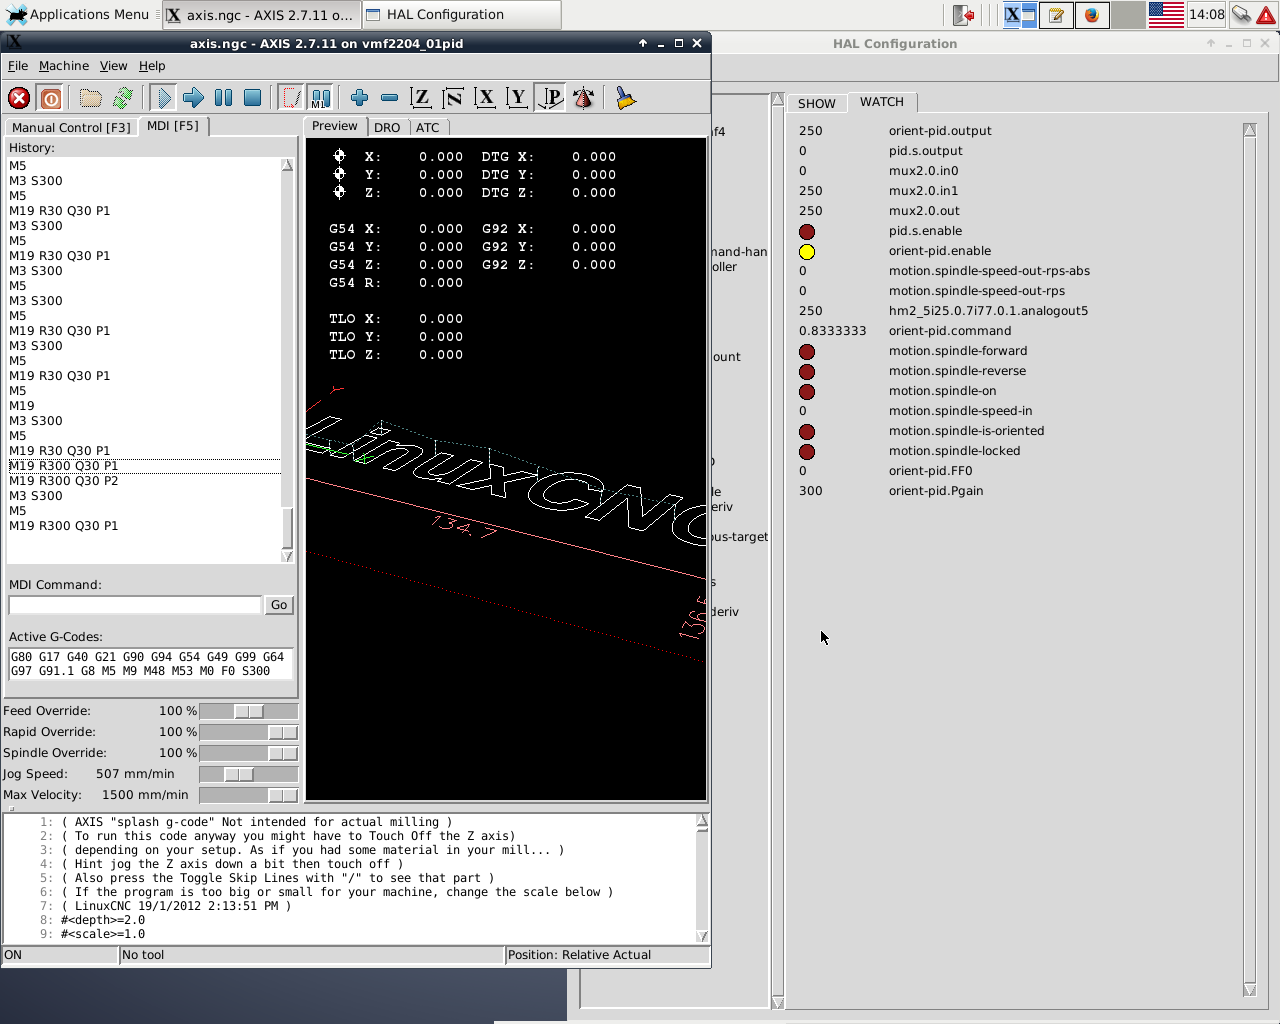
Task: Zoom in the preview with plus icon
Action: click(x=360, y=98)
